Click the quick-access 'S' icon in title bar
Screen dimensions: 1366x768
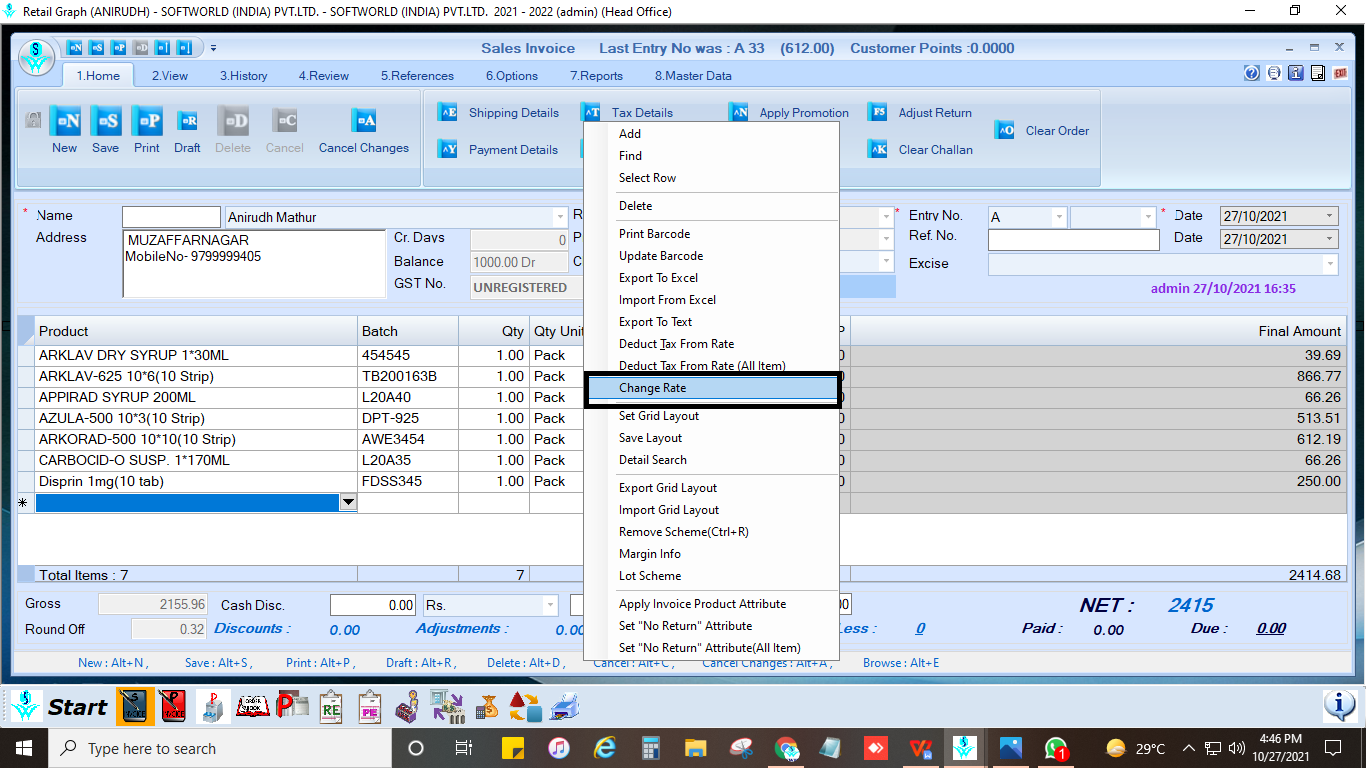[x=97, y=47]
